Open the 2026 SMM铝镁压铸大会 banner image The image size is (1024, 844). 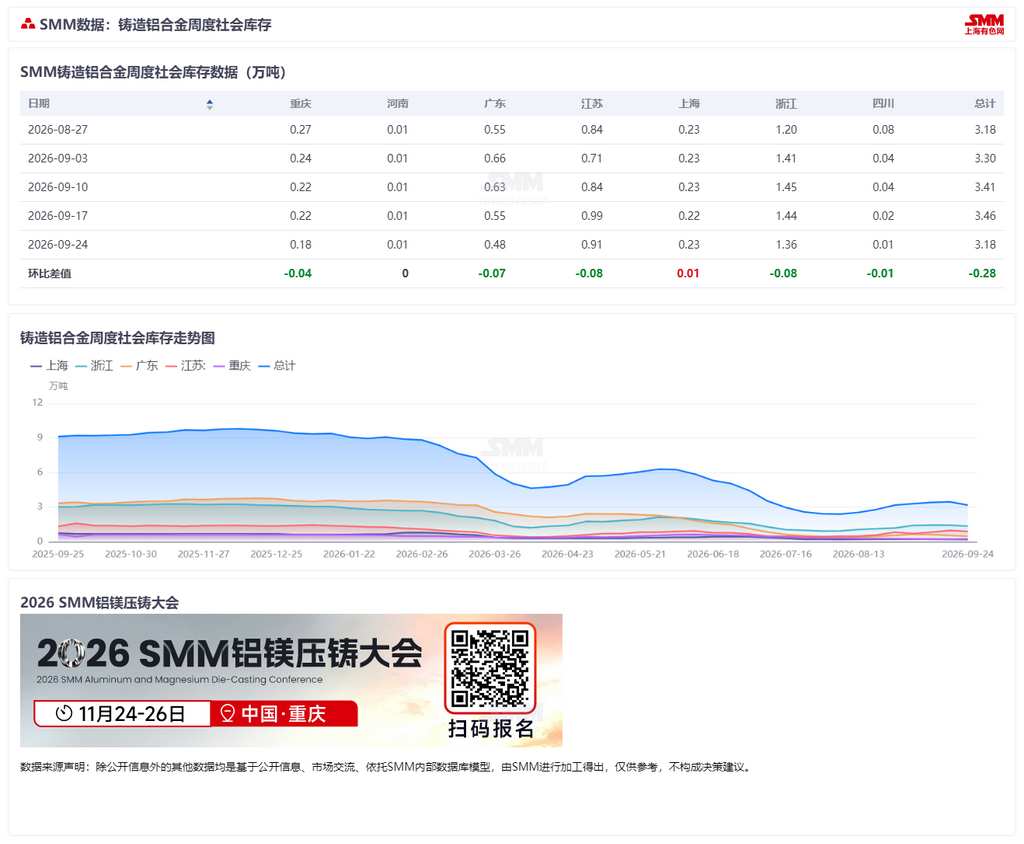(291, 681)
